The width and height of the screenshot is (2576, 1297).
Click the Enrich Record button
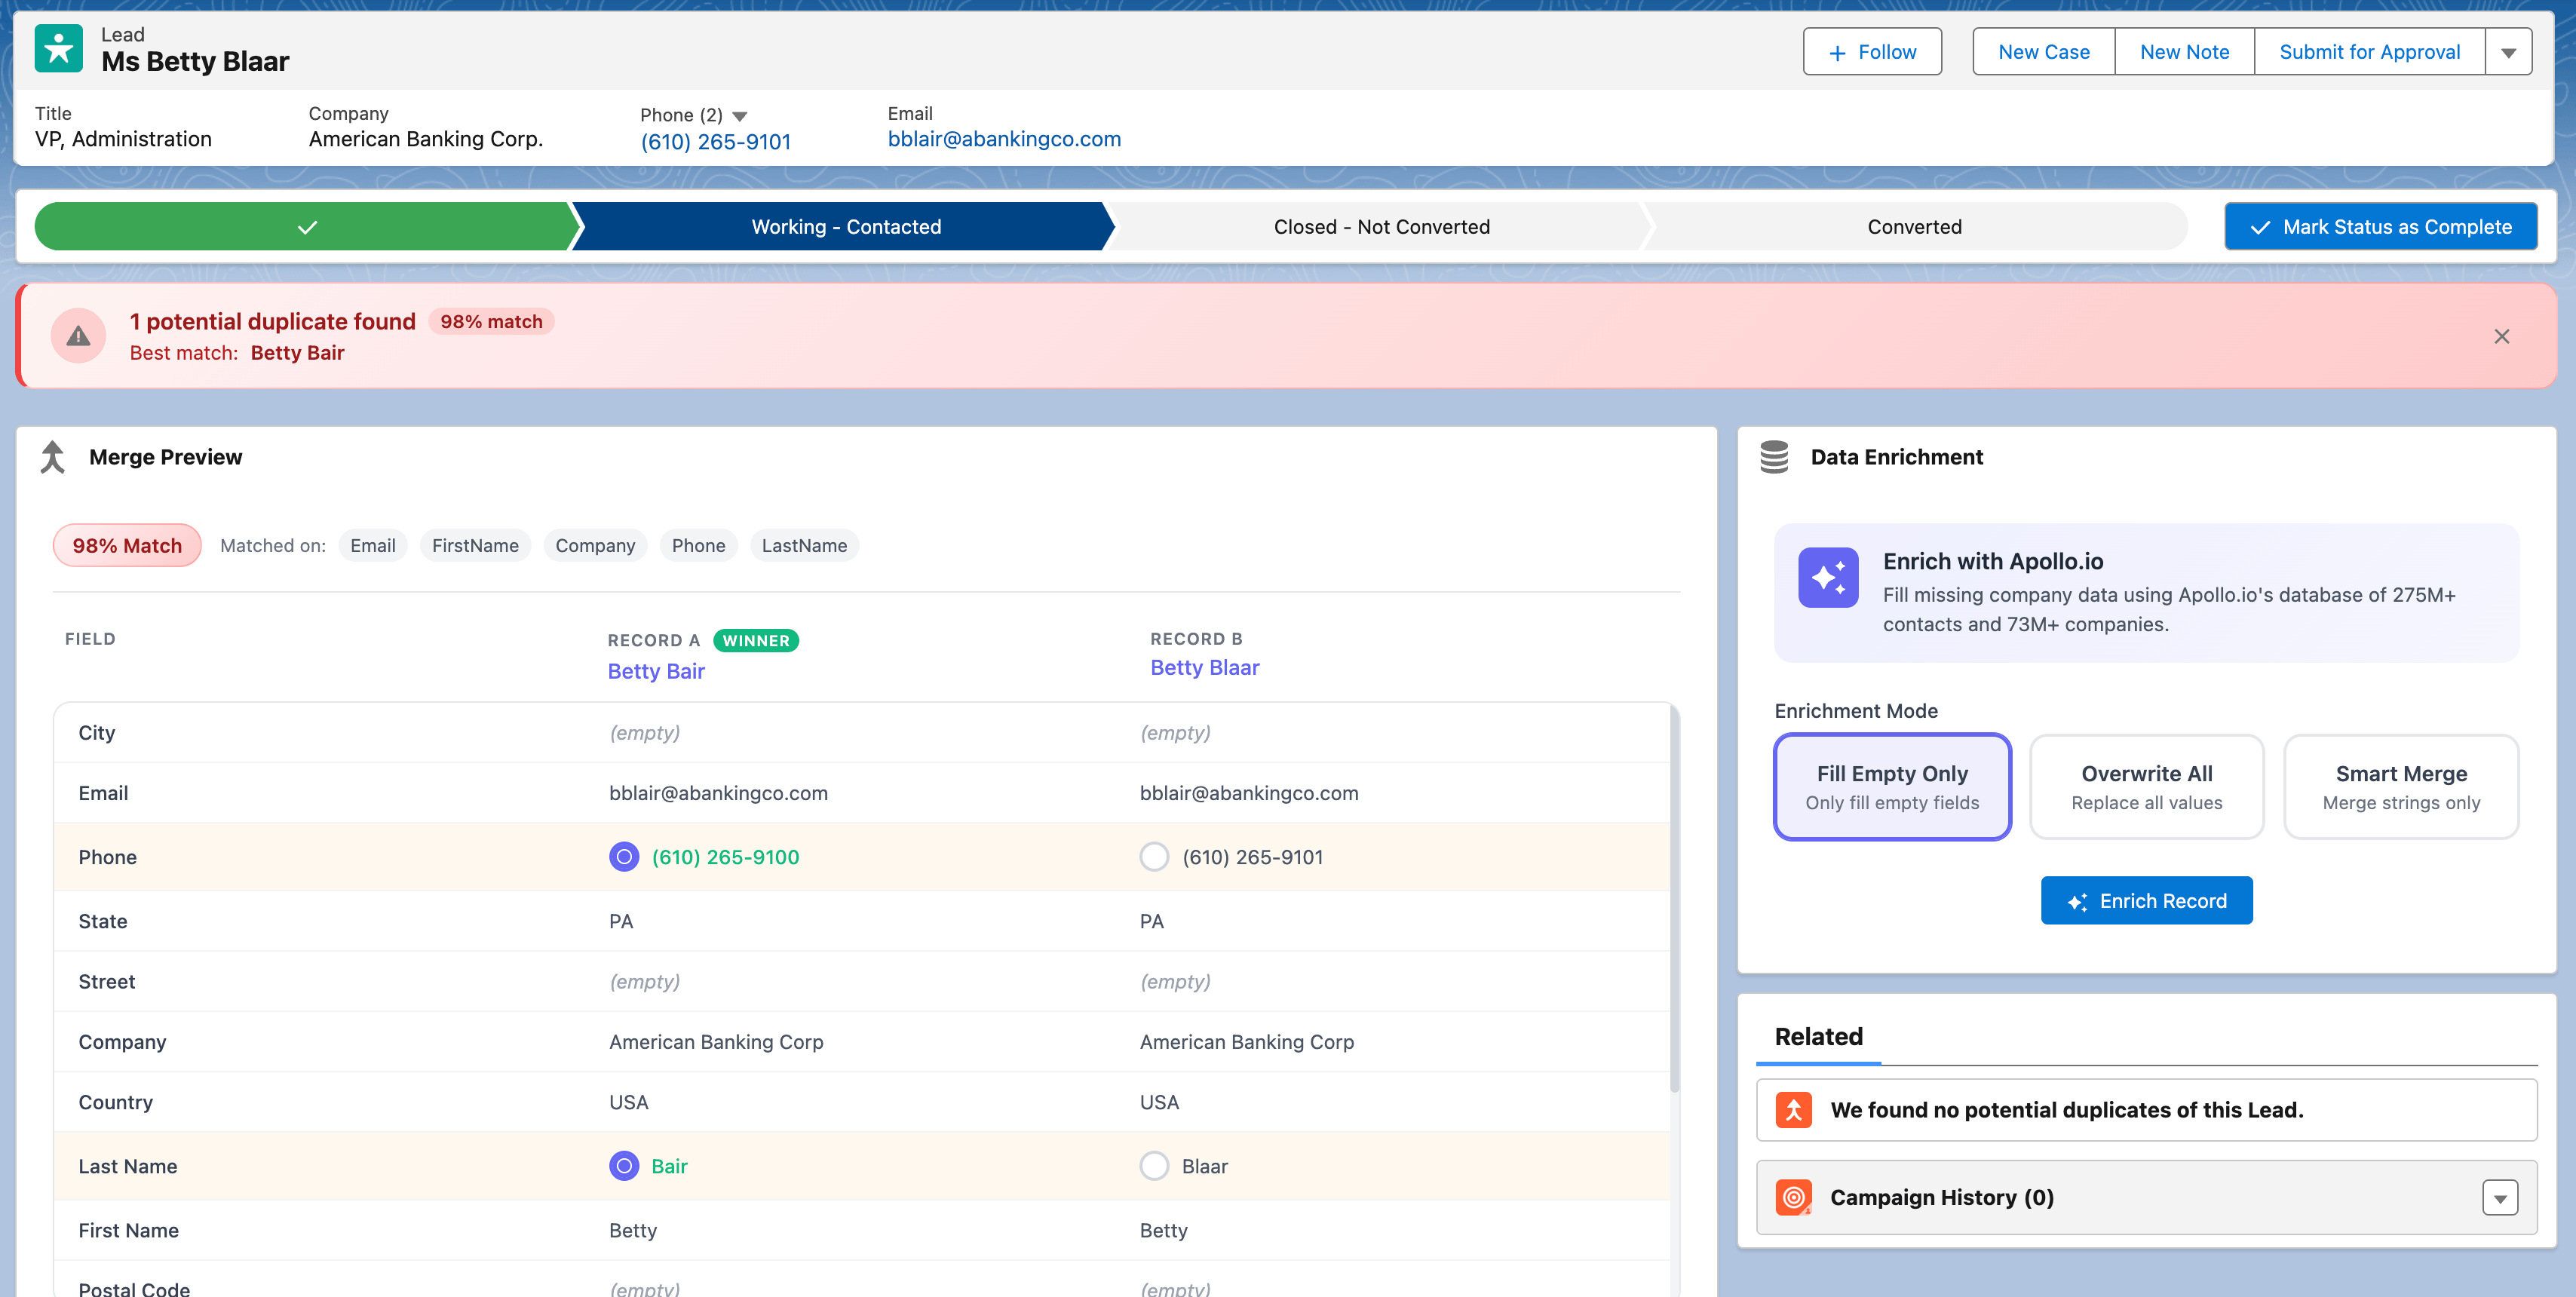[x=2146, y=900]
